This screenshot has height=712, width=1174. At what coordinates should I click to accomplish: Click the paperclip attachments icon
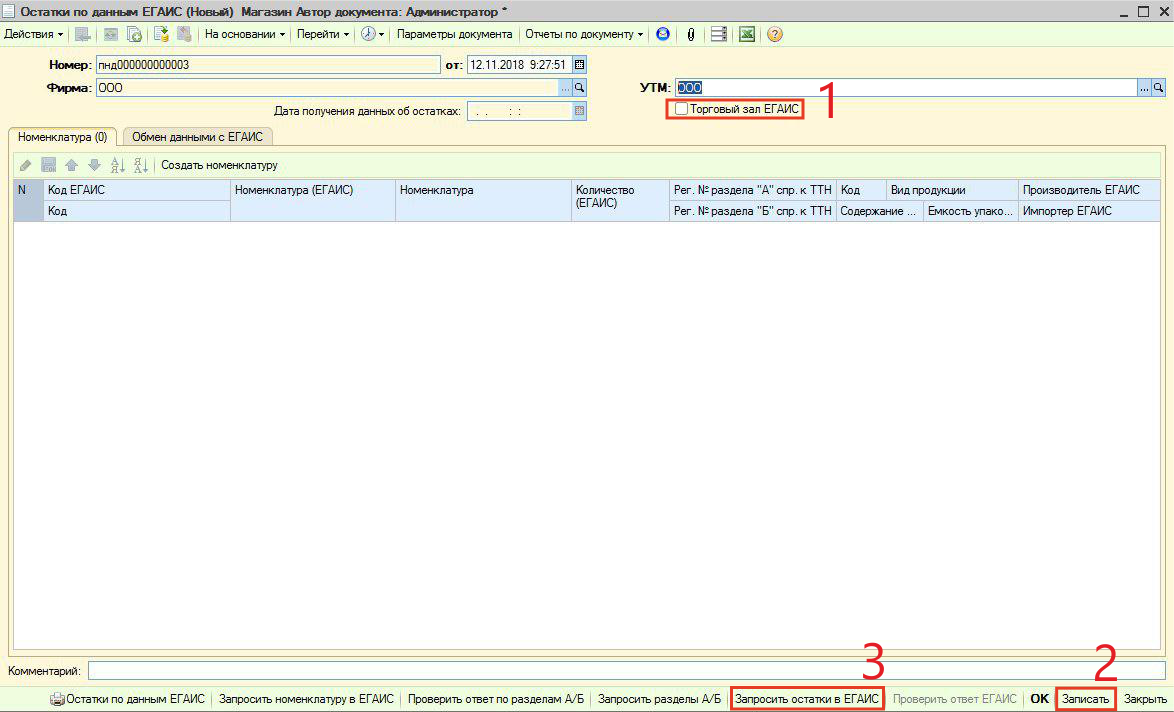click(x=691, y=34)
